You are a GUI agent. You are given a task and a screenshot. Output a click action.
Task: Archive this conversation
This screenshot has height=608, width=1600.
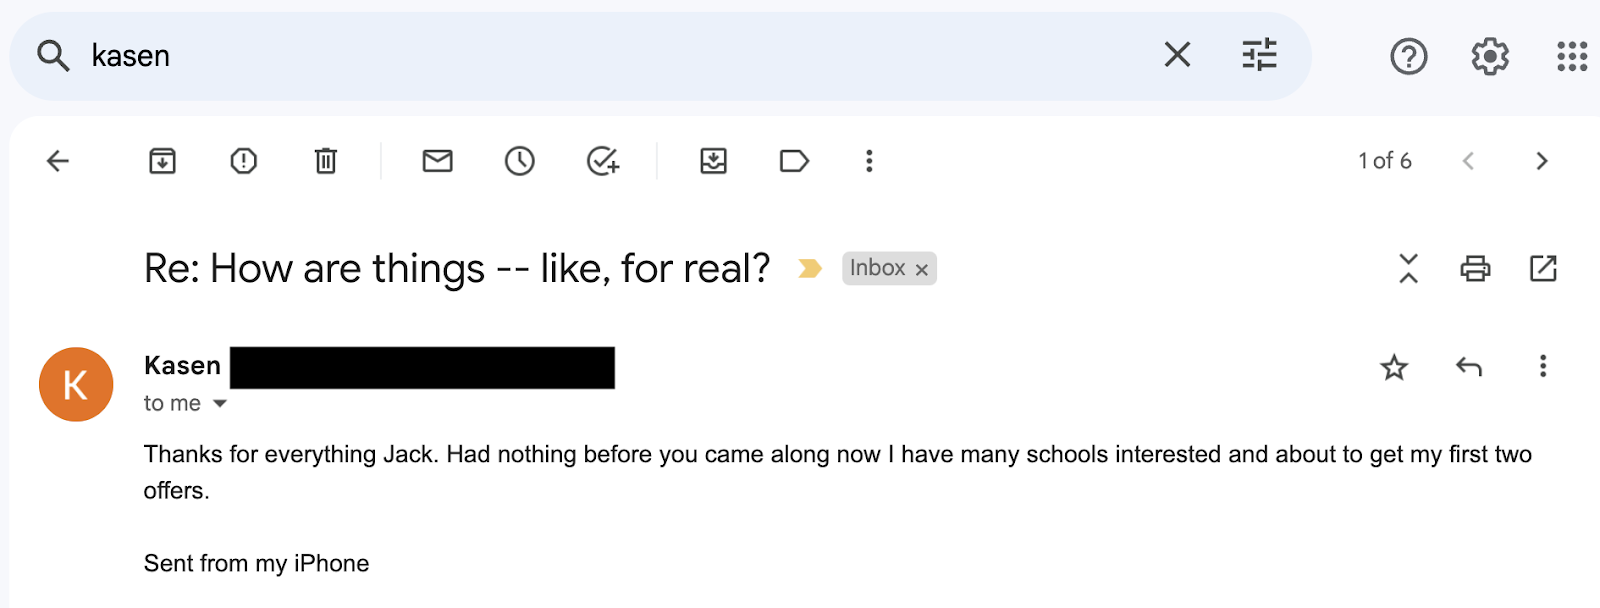point(162,161)
